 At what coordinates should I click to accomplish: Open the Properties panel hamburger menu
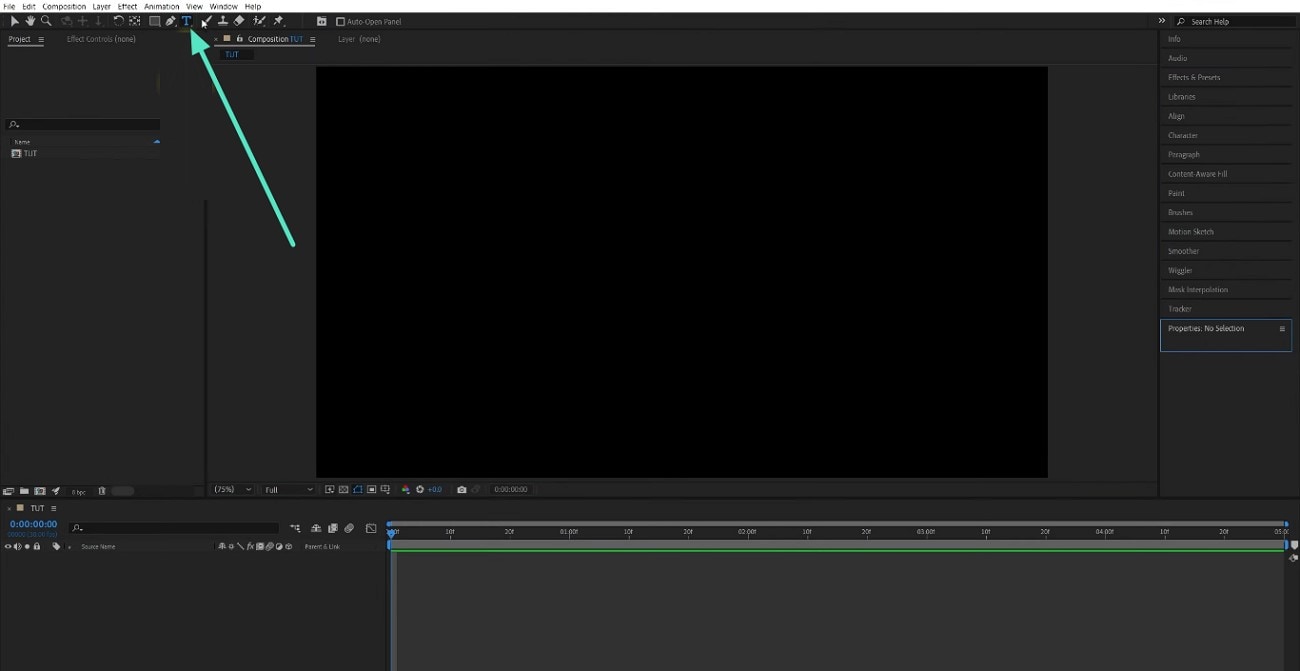click(x=1282, y=328)
